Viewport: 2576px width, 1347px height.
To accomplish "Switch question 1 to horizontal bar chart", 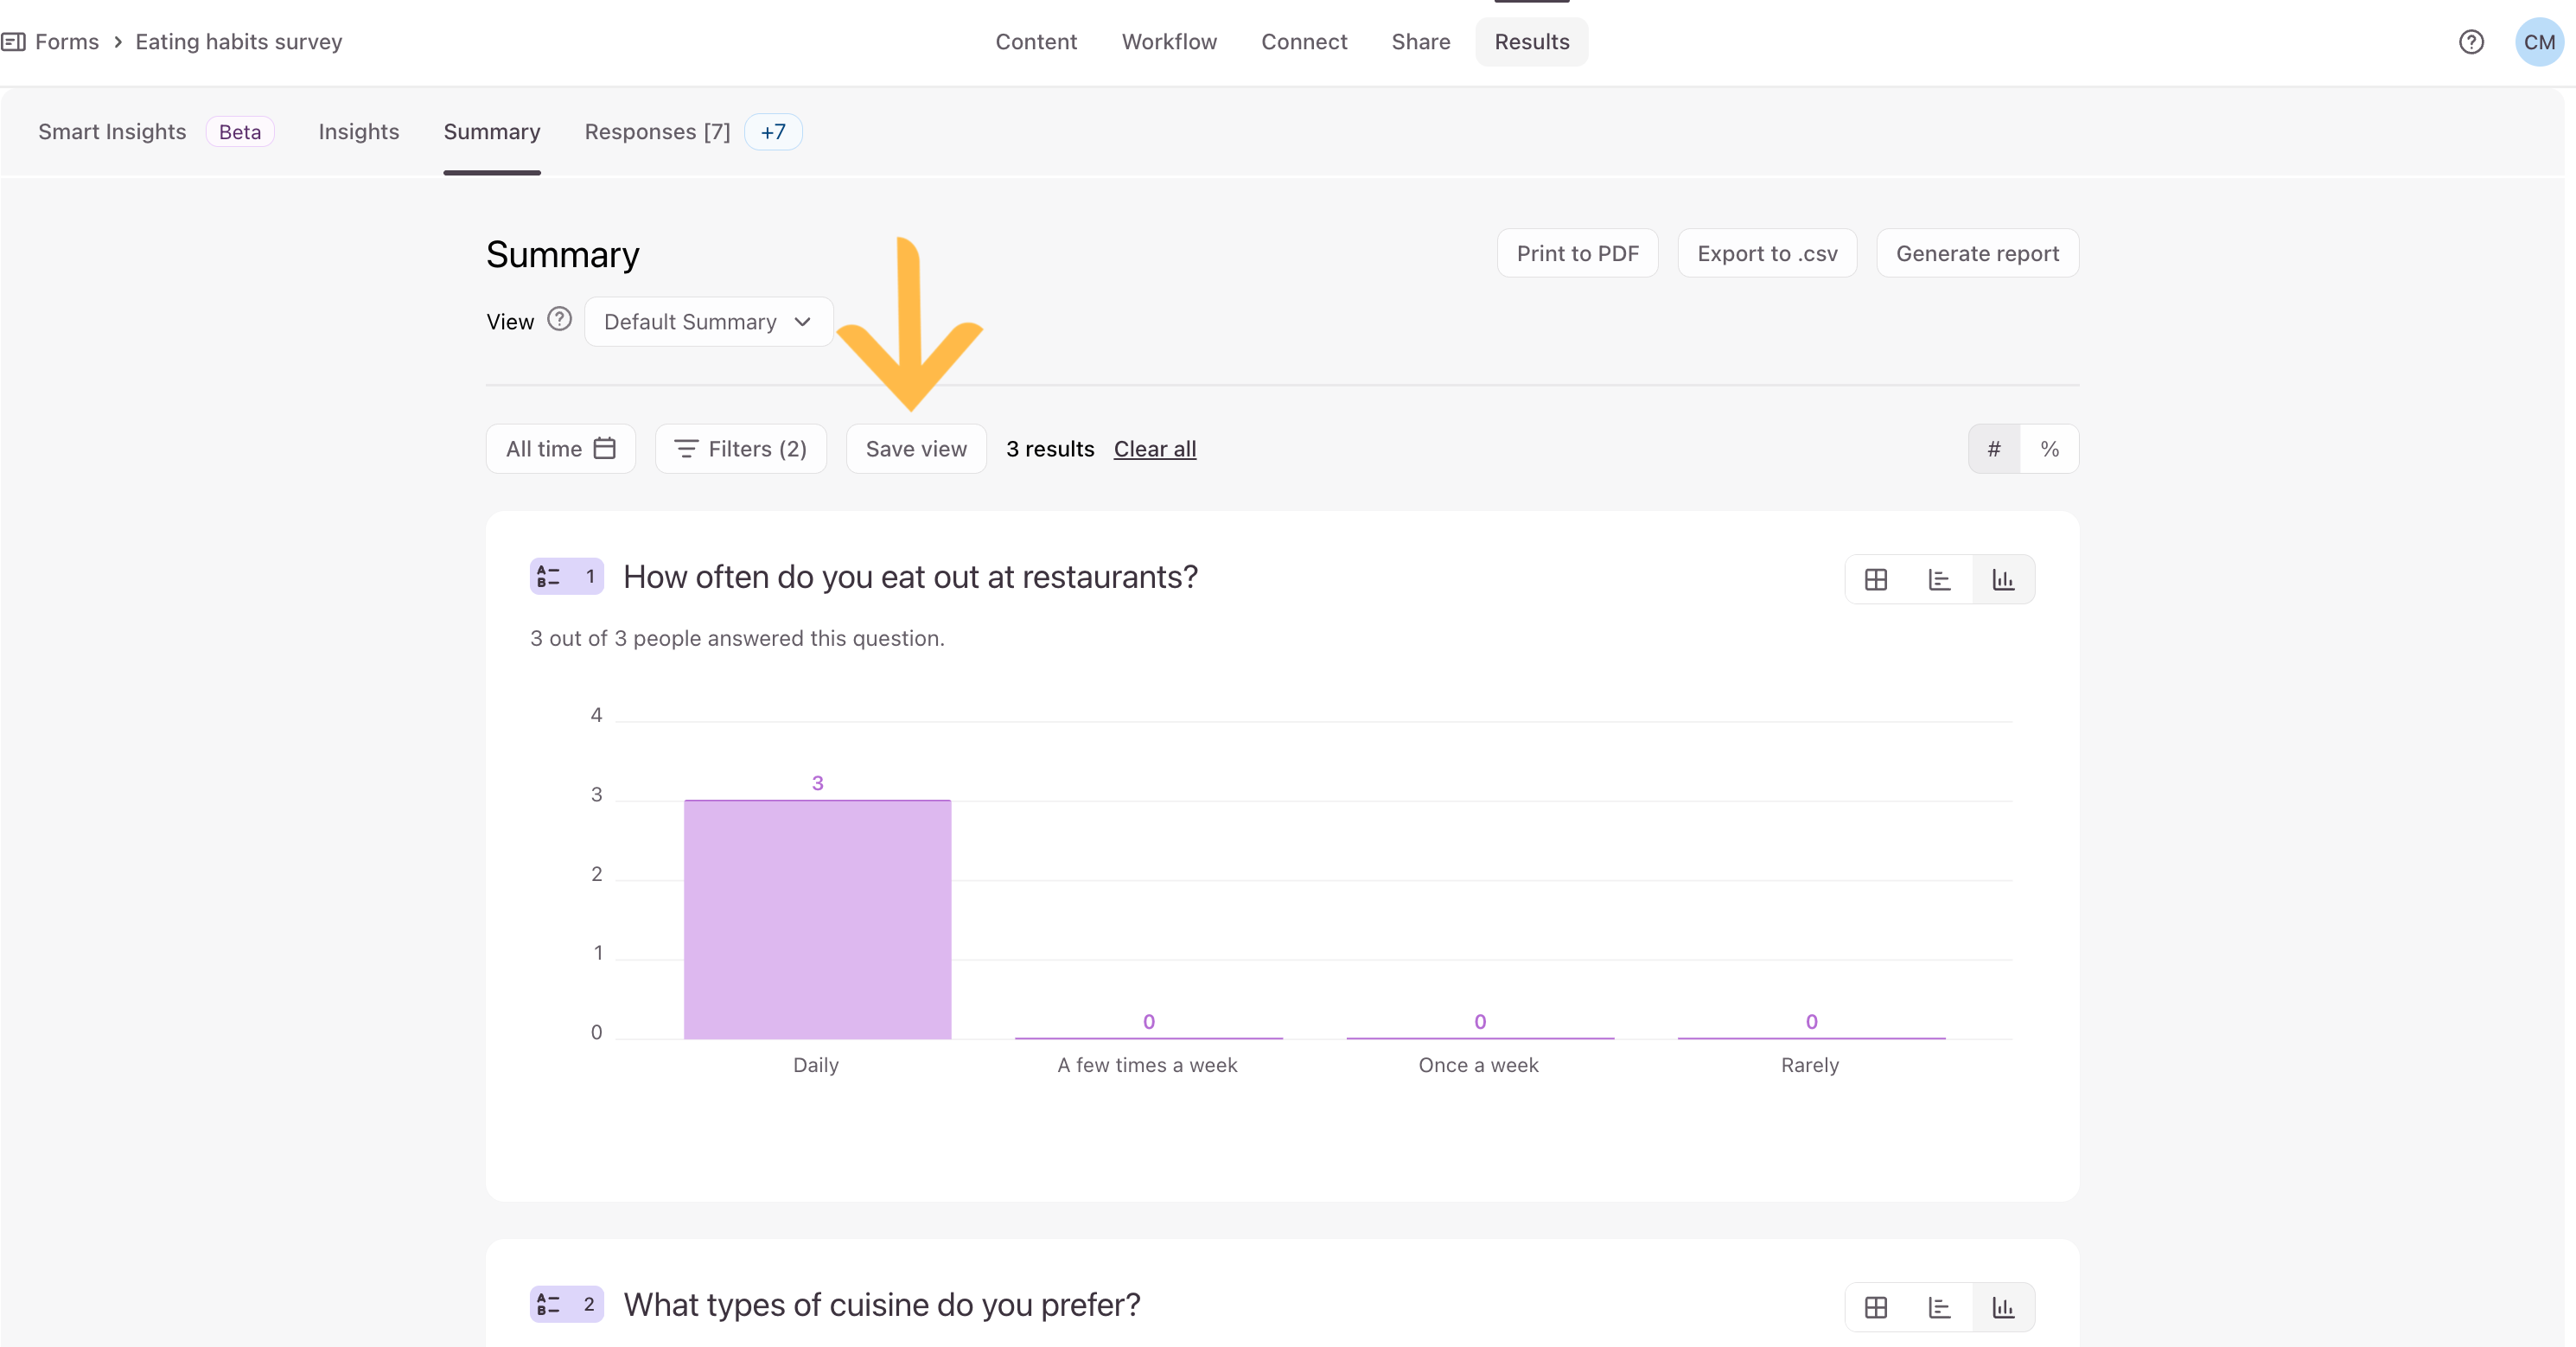I will 1939,580.
